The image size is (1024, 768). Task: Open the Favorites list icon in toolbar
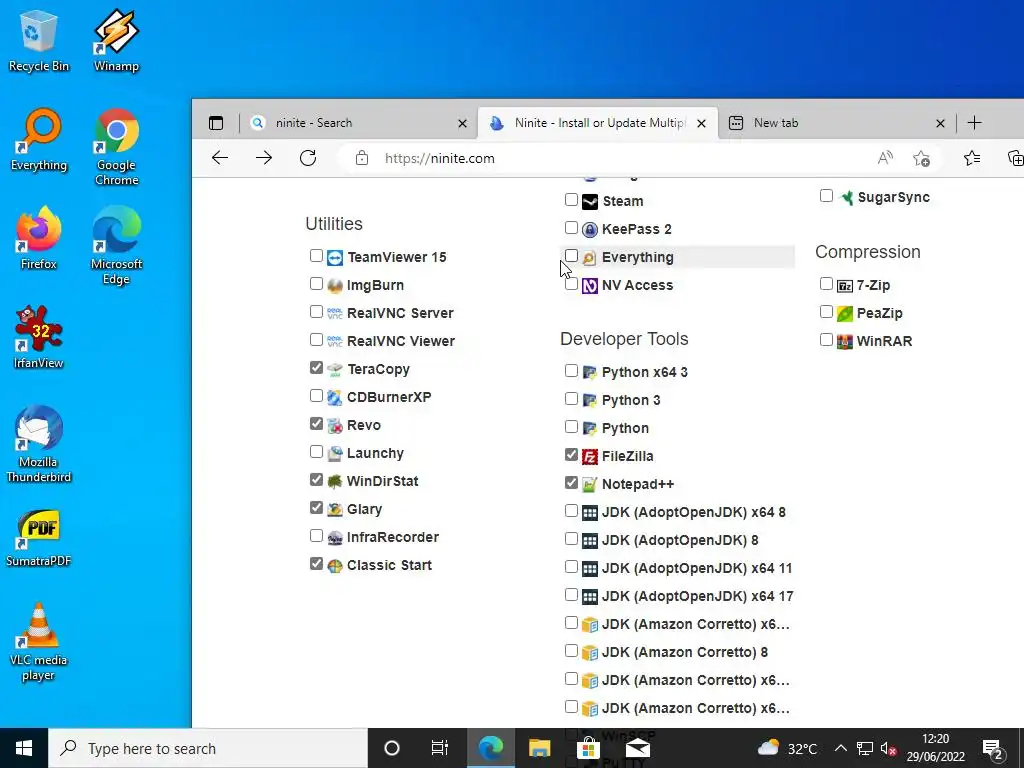click(x=972, y=157)
